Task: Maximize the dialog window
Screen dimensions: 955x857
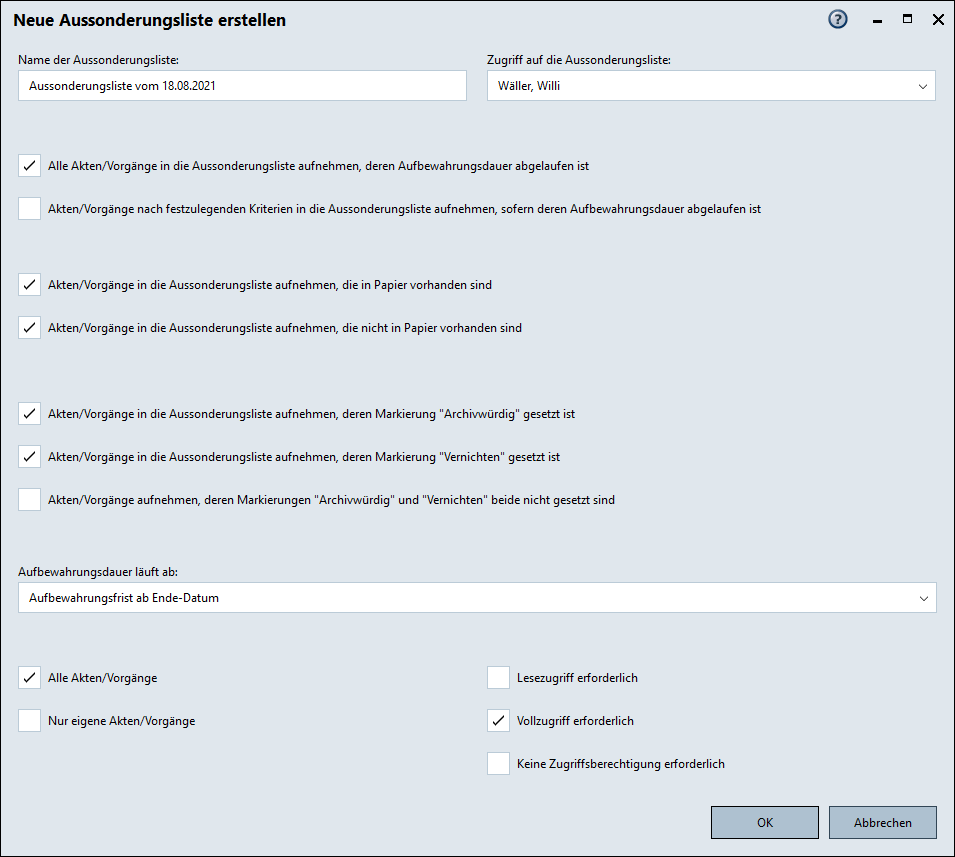Action: pyautogui.click(x=907, y=20)
